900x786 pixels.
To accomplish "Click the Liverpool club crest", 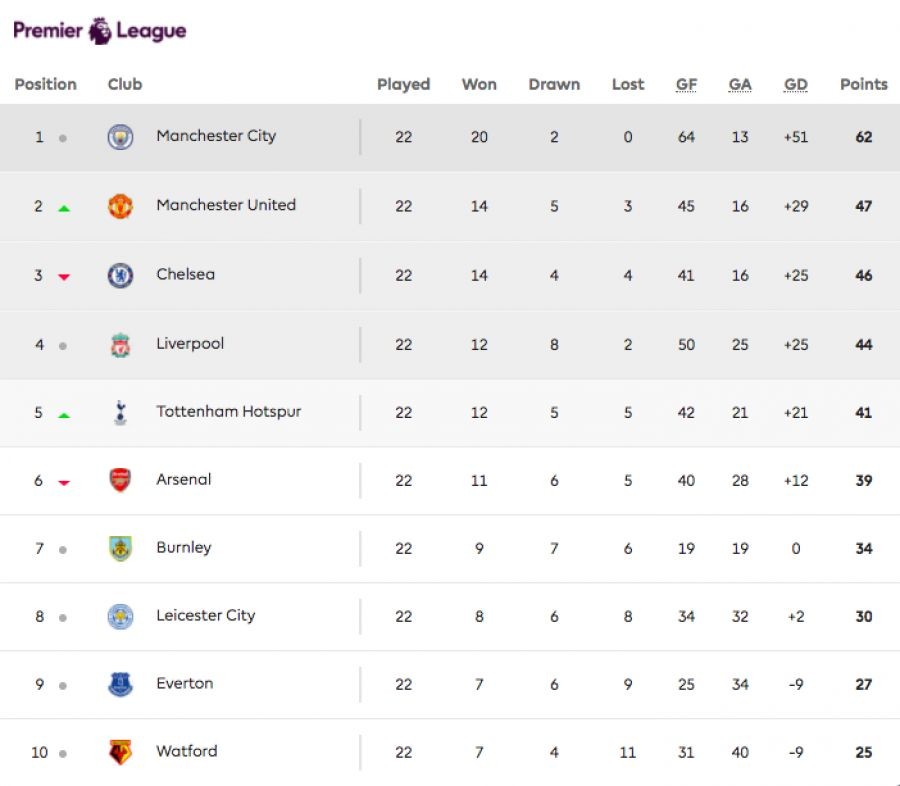I will click(120, 345).
